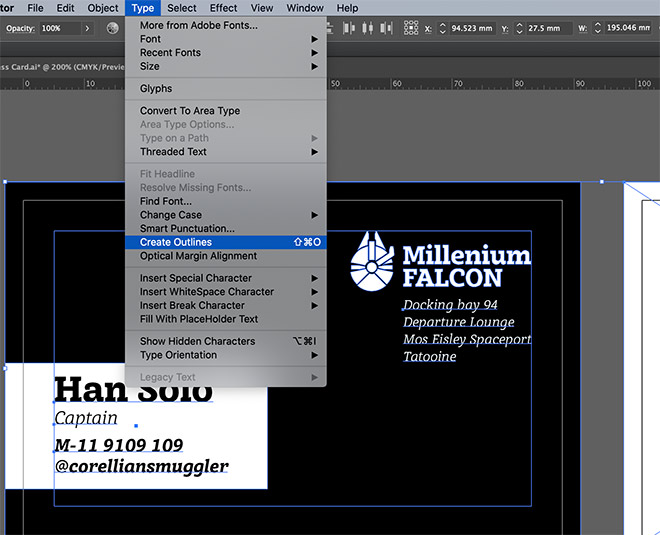Select the Departure Lounge text line
This screenshot has width=660, height=535.
click(x=458, y=322)
